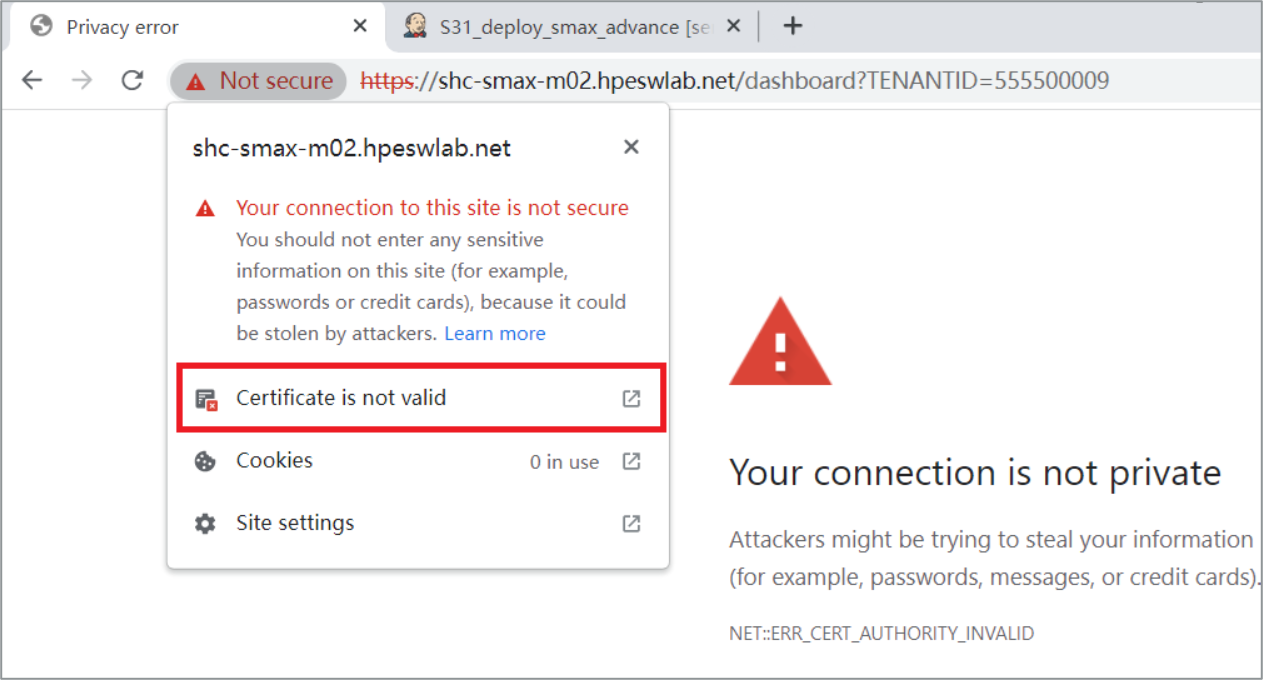Click the Not secure warning chip
The height and width of the screenshot is (680, 1263).
(259, 81)
